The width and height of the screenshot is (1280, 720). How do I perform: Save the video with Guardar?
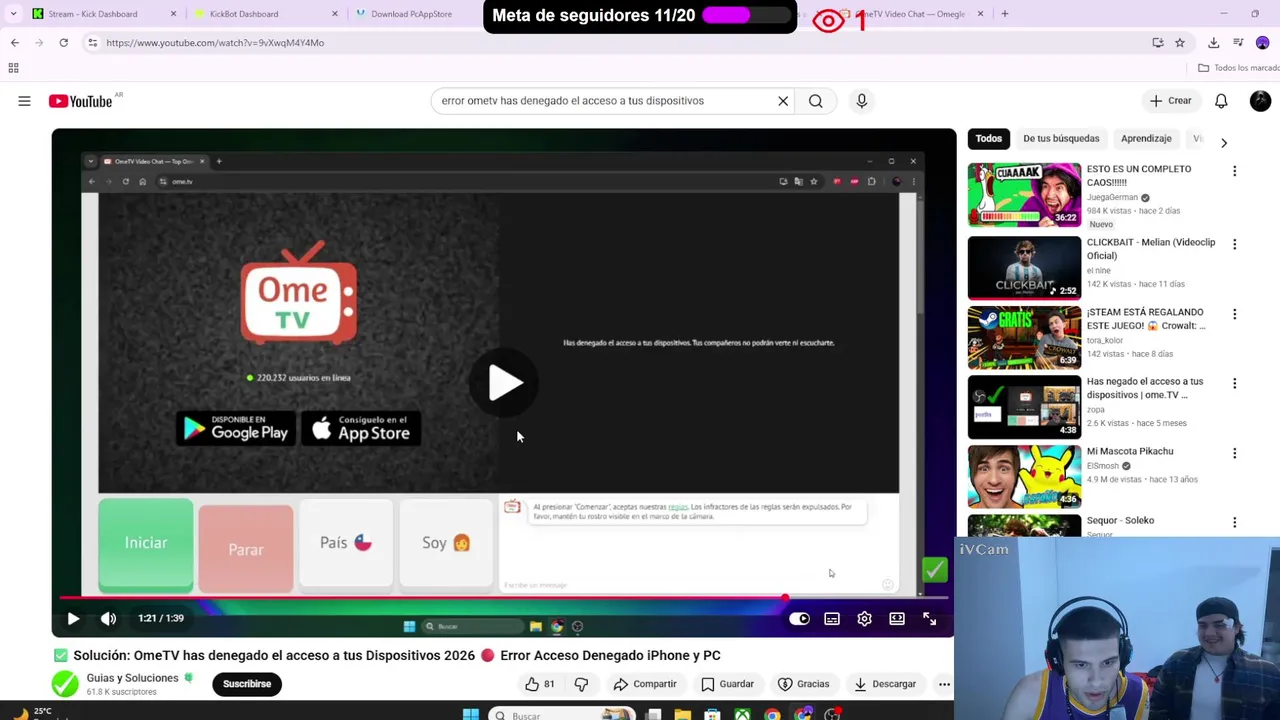pos(727,684)
